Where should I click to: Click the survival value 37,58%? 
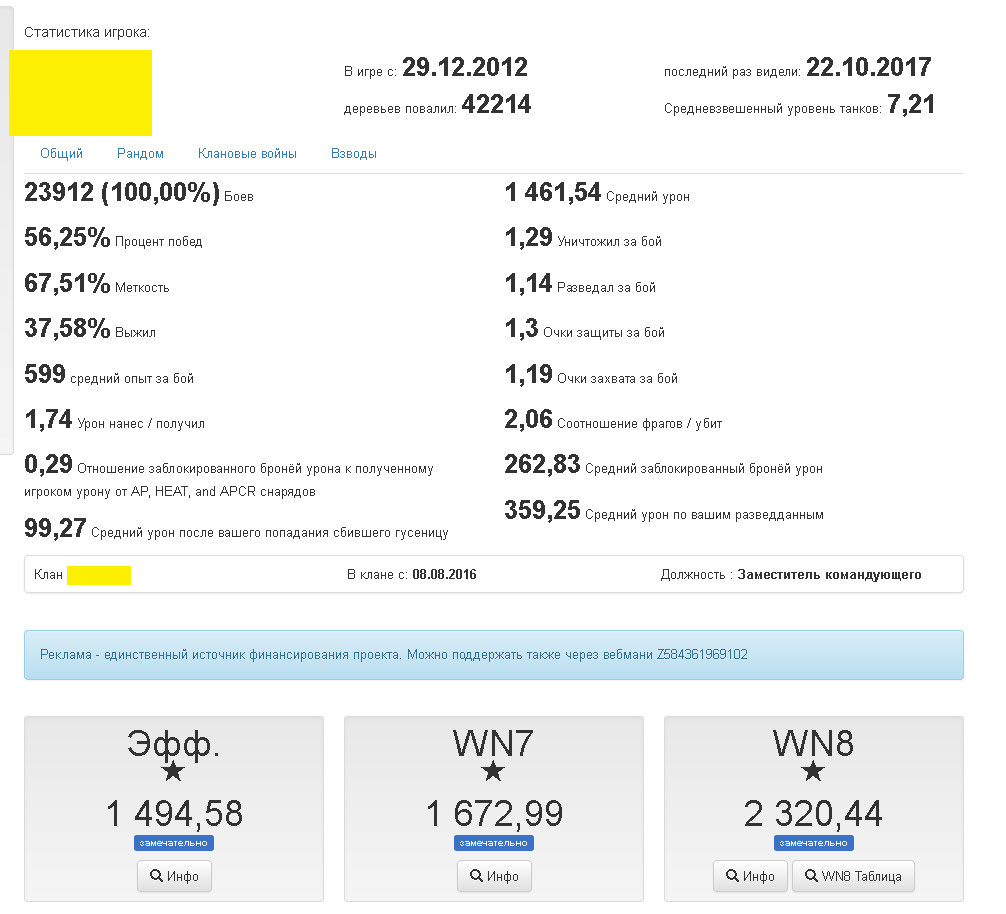click(67, 328)
